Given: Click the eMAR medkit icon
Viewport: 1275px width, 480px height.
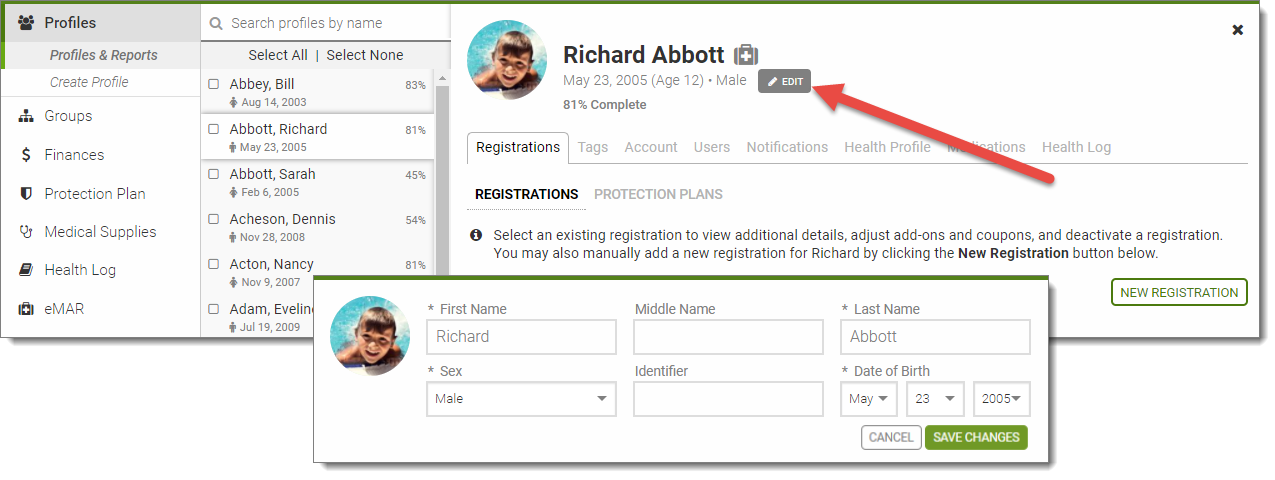Looking at the screenshot, I should 26,309.
